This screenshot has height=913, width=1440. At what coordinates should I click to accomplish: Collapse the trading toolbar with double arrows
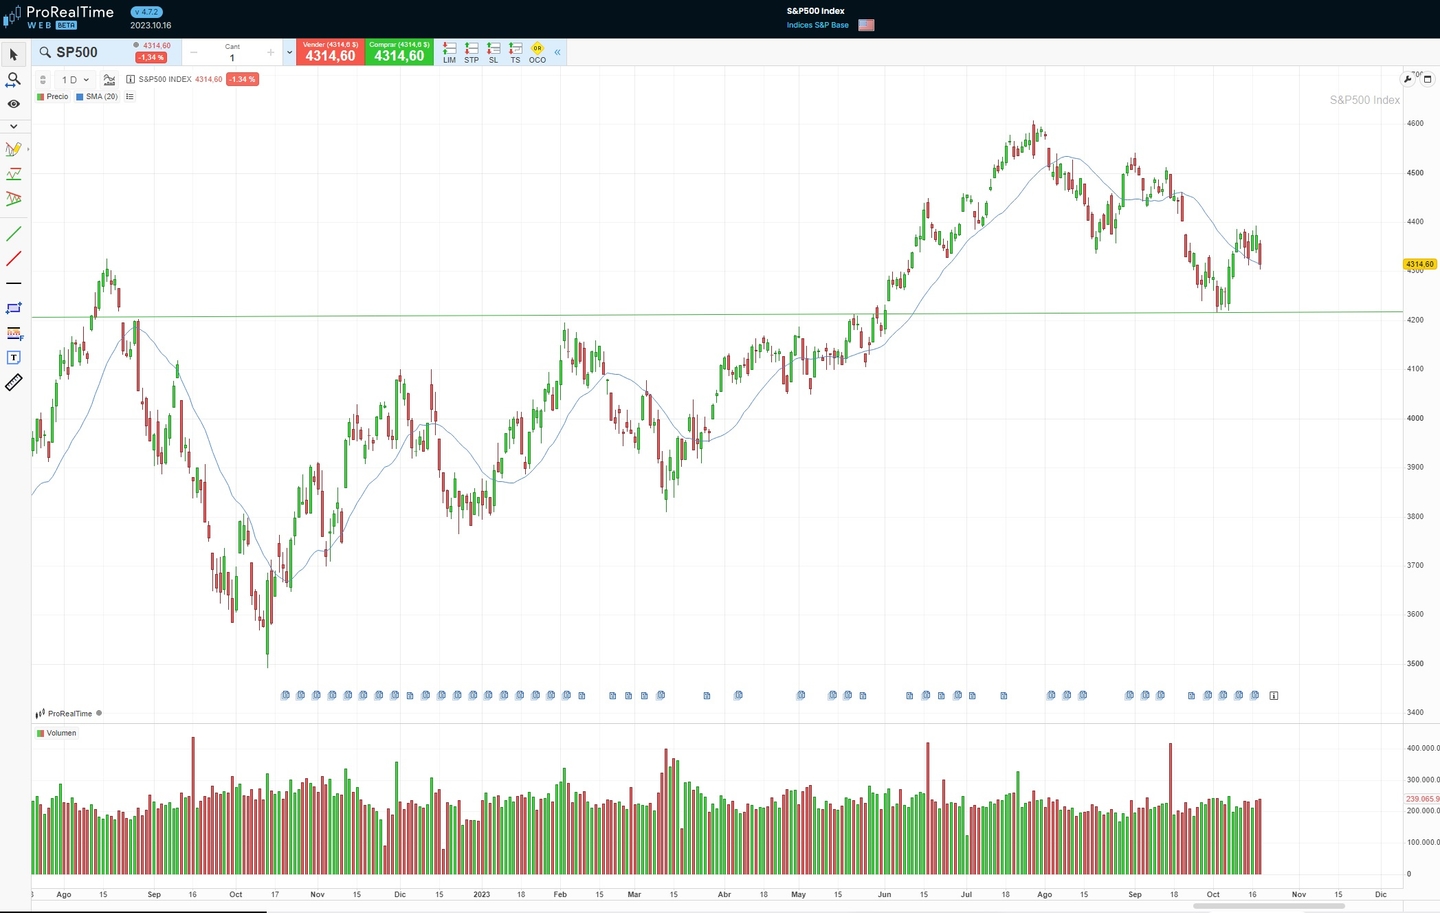click(x=556, y=52)
